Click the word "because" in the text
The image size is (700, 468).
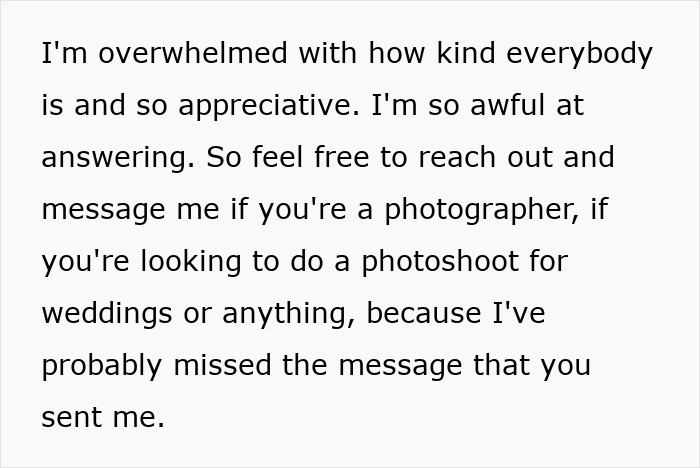[425, 314]
